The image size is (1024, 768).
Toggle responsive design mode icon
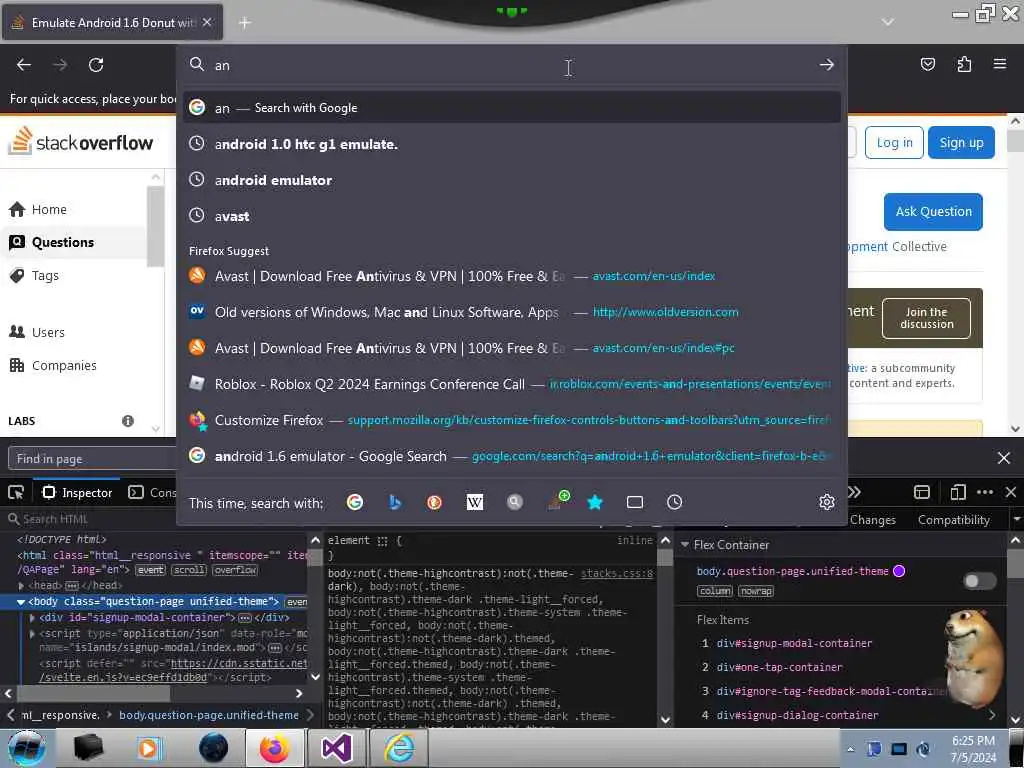(x=958, y=492)
